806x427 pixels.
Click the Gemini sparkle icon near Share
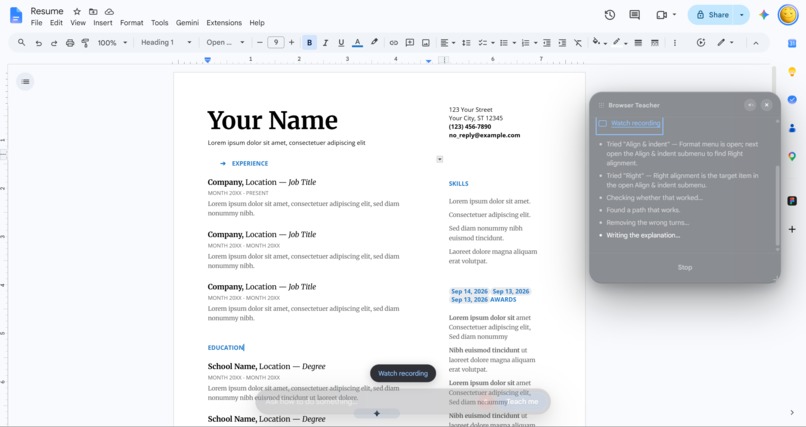pyautogui.click(x=764, y=15)
